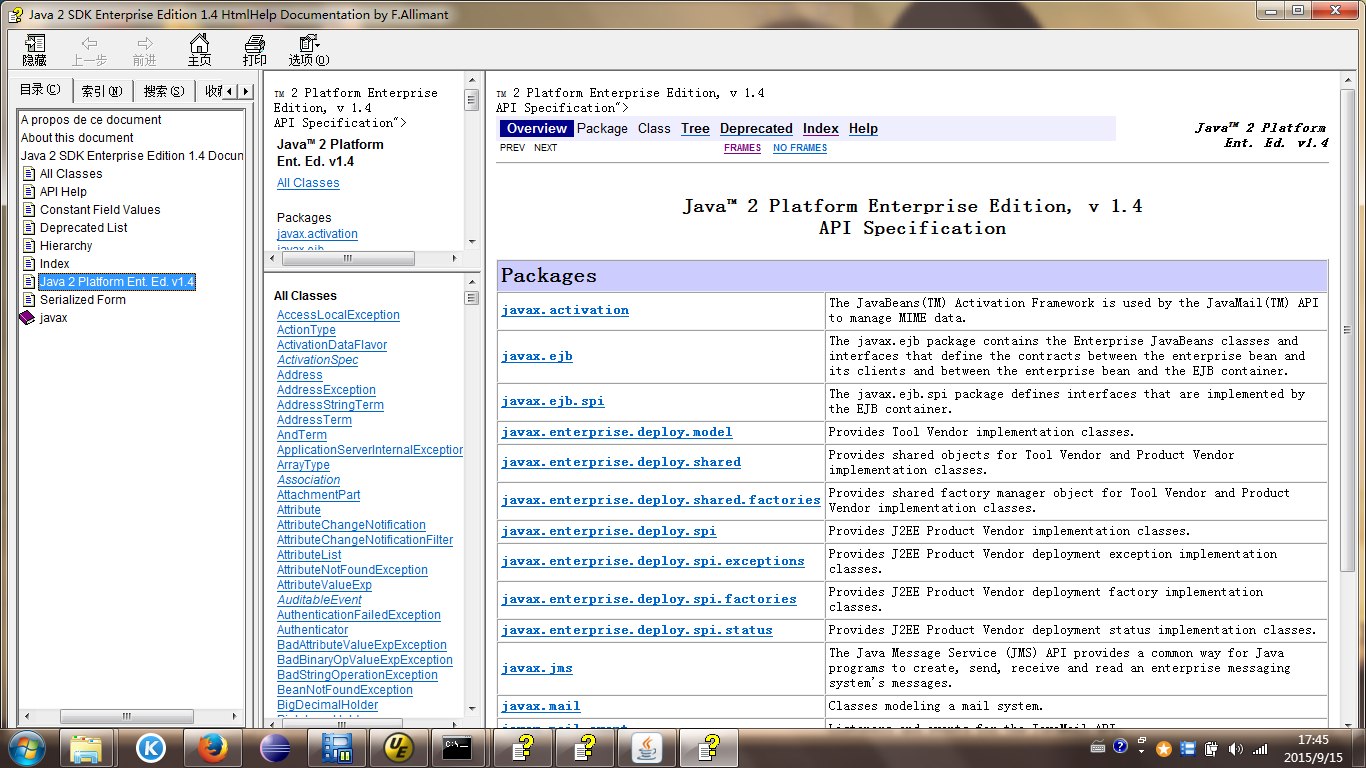The image size is (1366, 768).
Task: Open Deprecated in the top navigation bar
Action: (756, 129)
